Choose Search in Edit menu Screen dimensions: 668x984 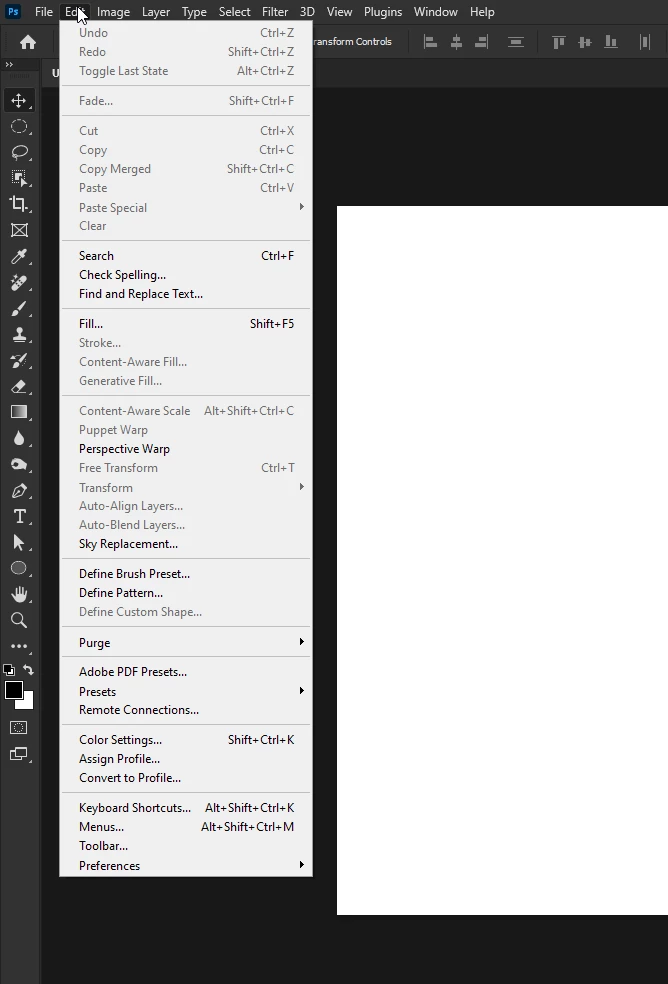186,255
